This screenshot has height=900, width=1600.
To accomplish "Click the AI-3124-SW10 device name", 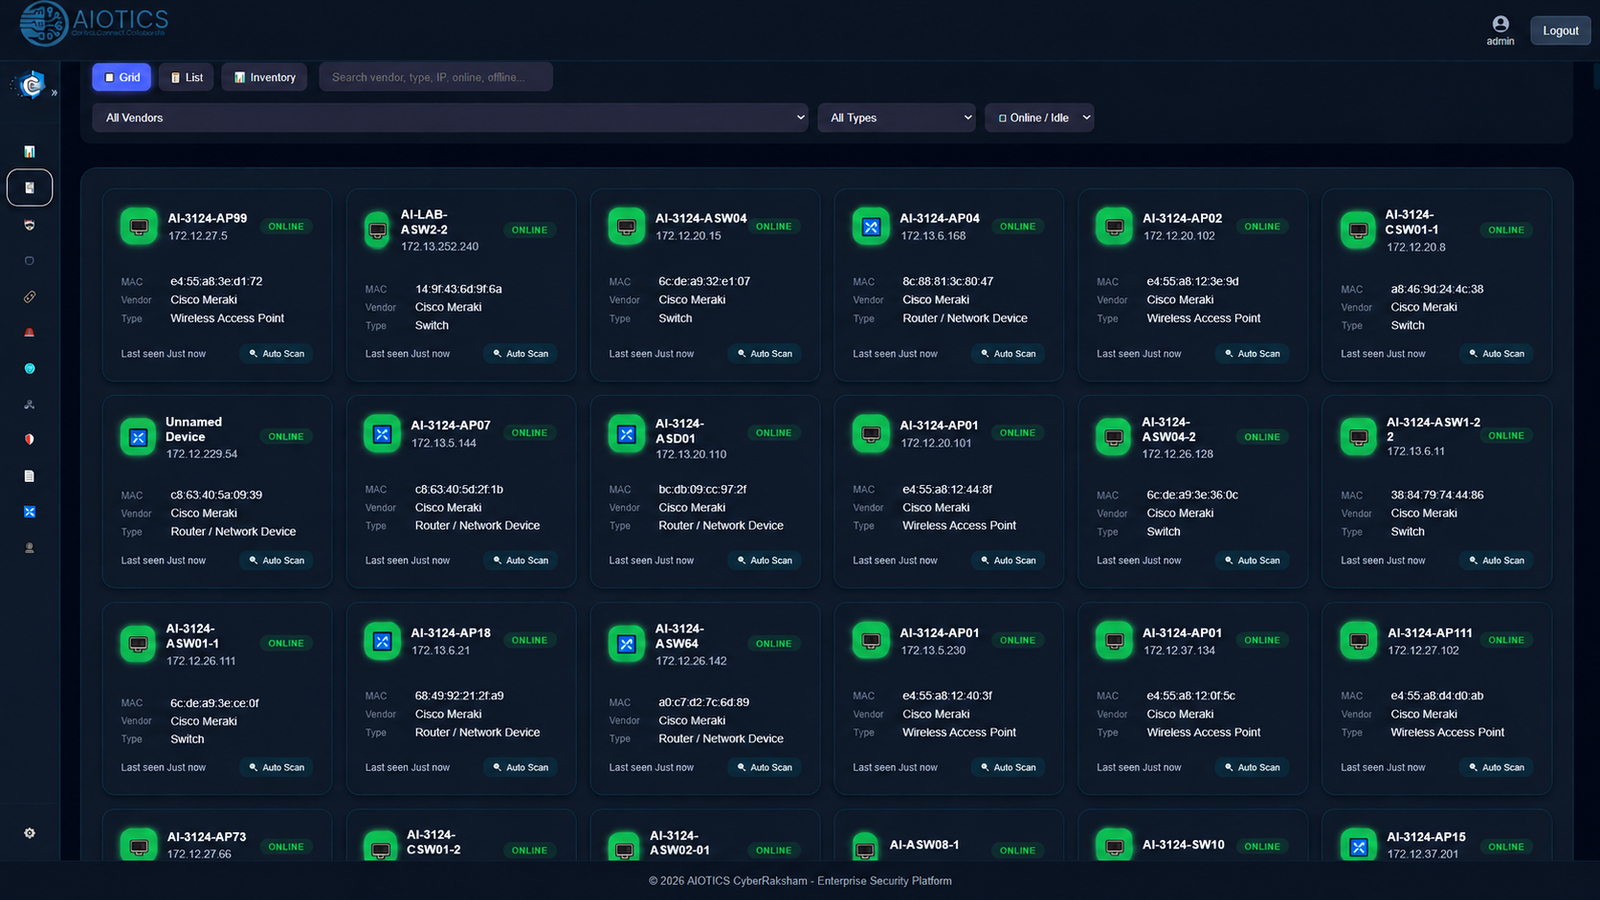I will coord(1183,845).
